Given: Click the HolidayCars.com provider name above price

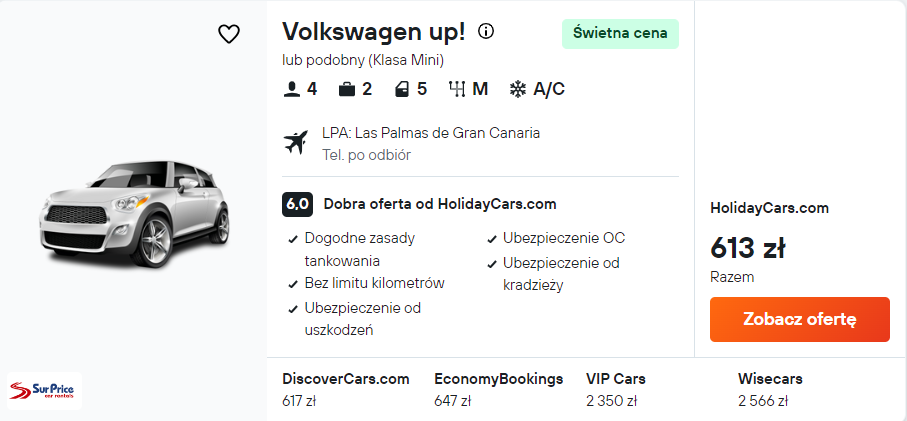Looking at the screenshot, I should tap(769, 208).
